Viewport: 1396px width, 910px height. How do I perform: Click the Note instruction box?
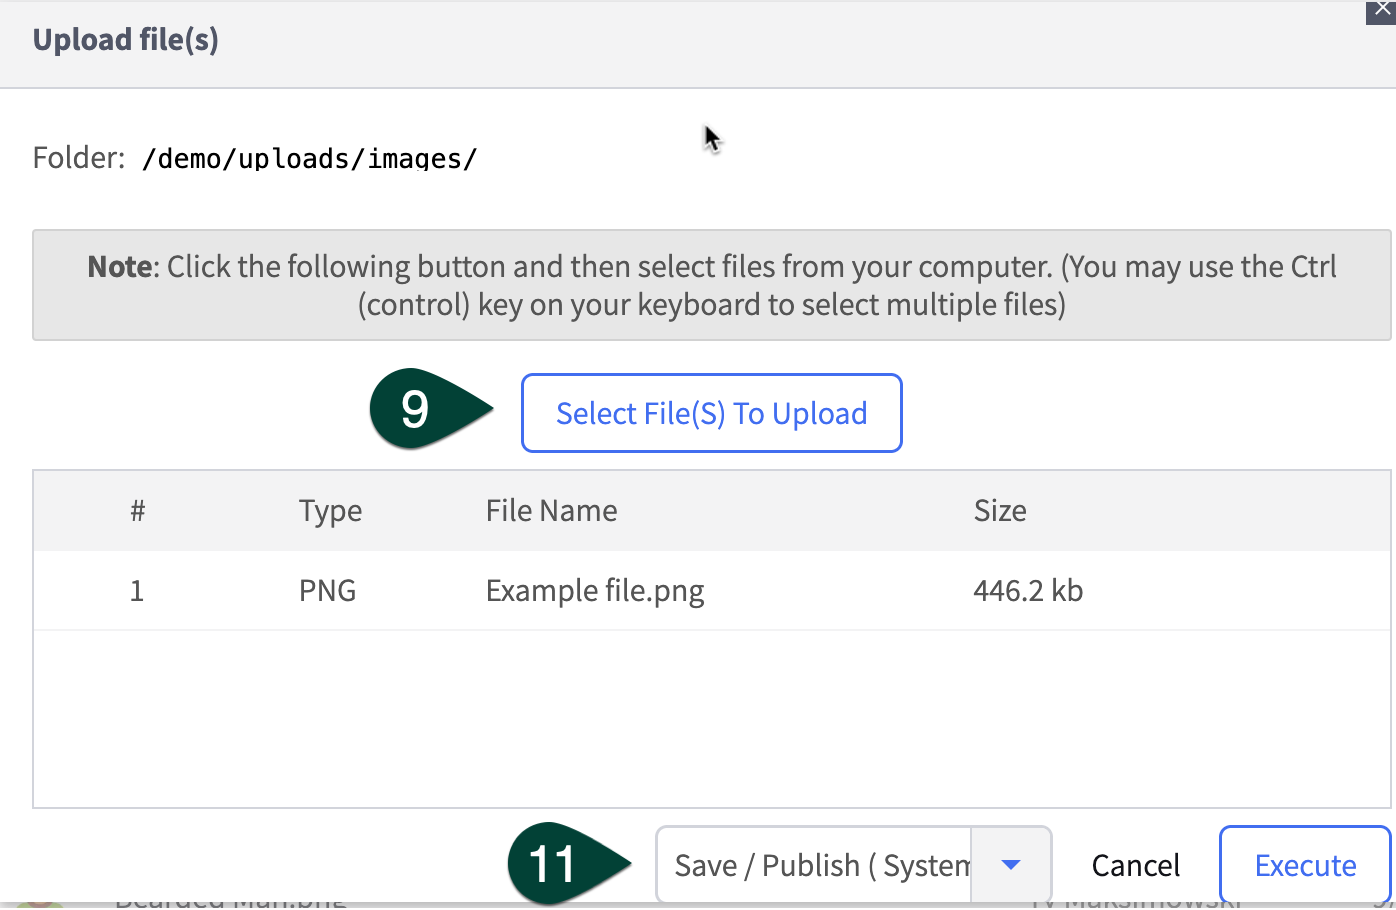(711, 285)
